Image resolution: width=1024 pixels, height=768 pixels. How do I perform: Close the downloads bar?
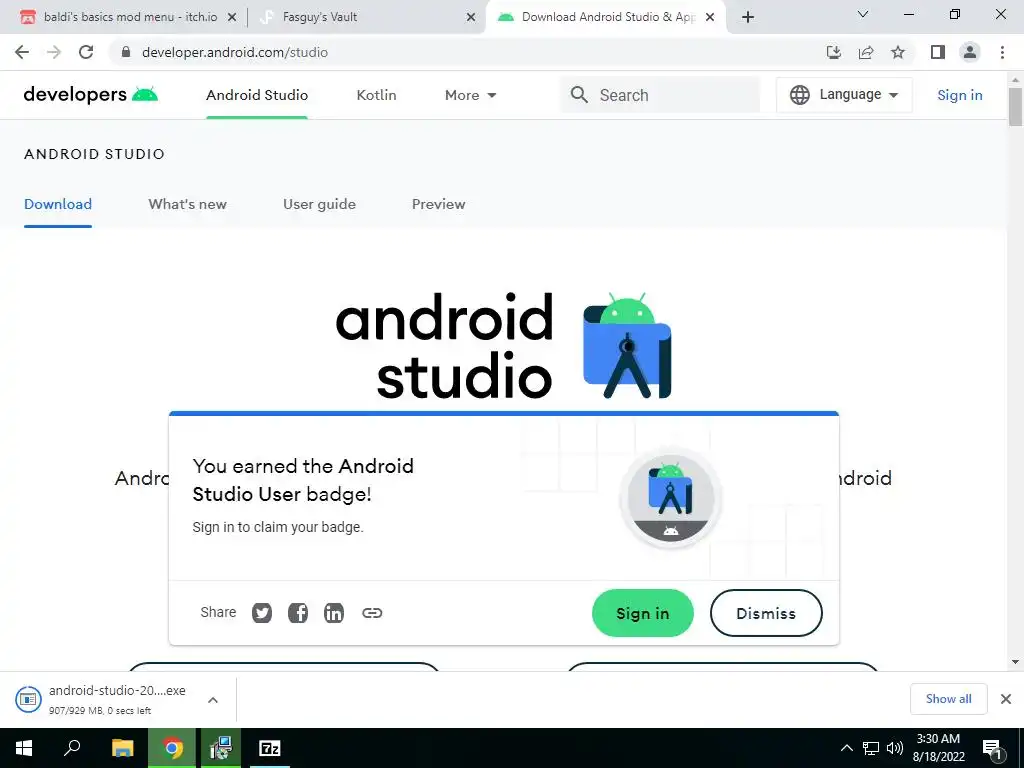1006,699
